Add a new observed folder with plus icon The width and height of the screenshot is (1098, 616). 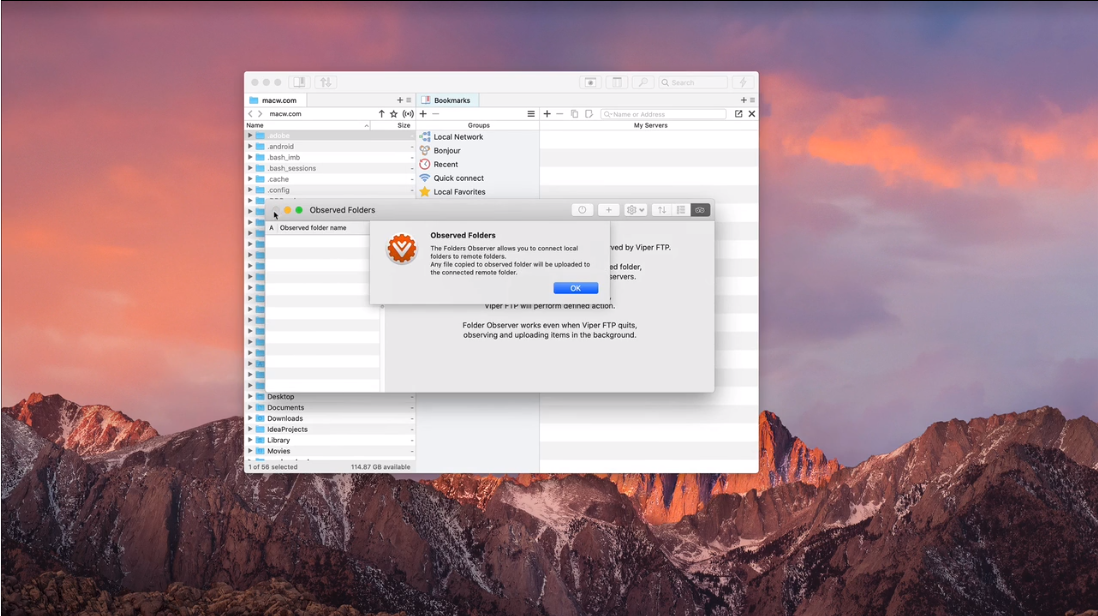pos(609,210)
